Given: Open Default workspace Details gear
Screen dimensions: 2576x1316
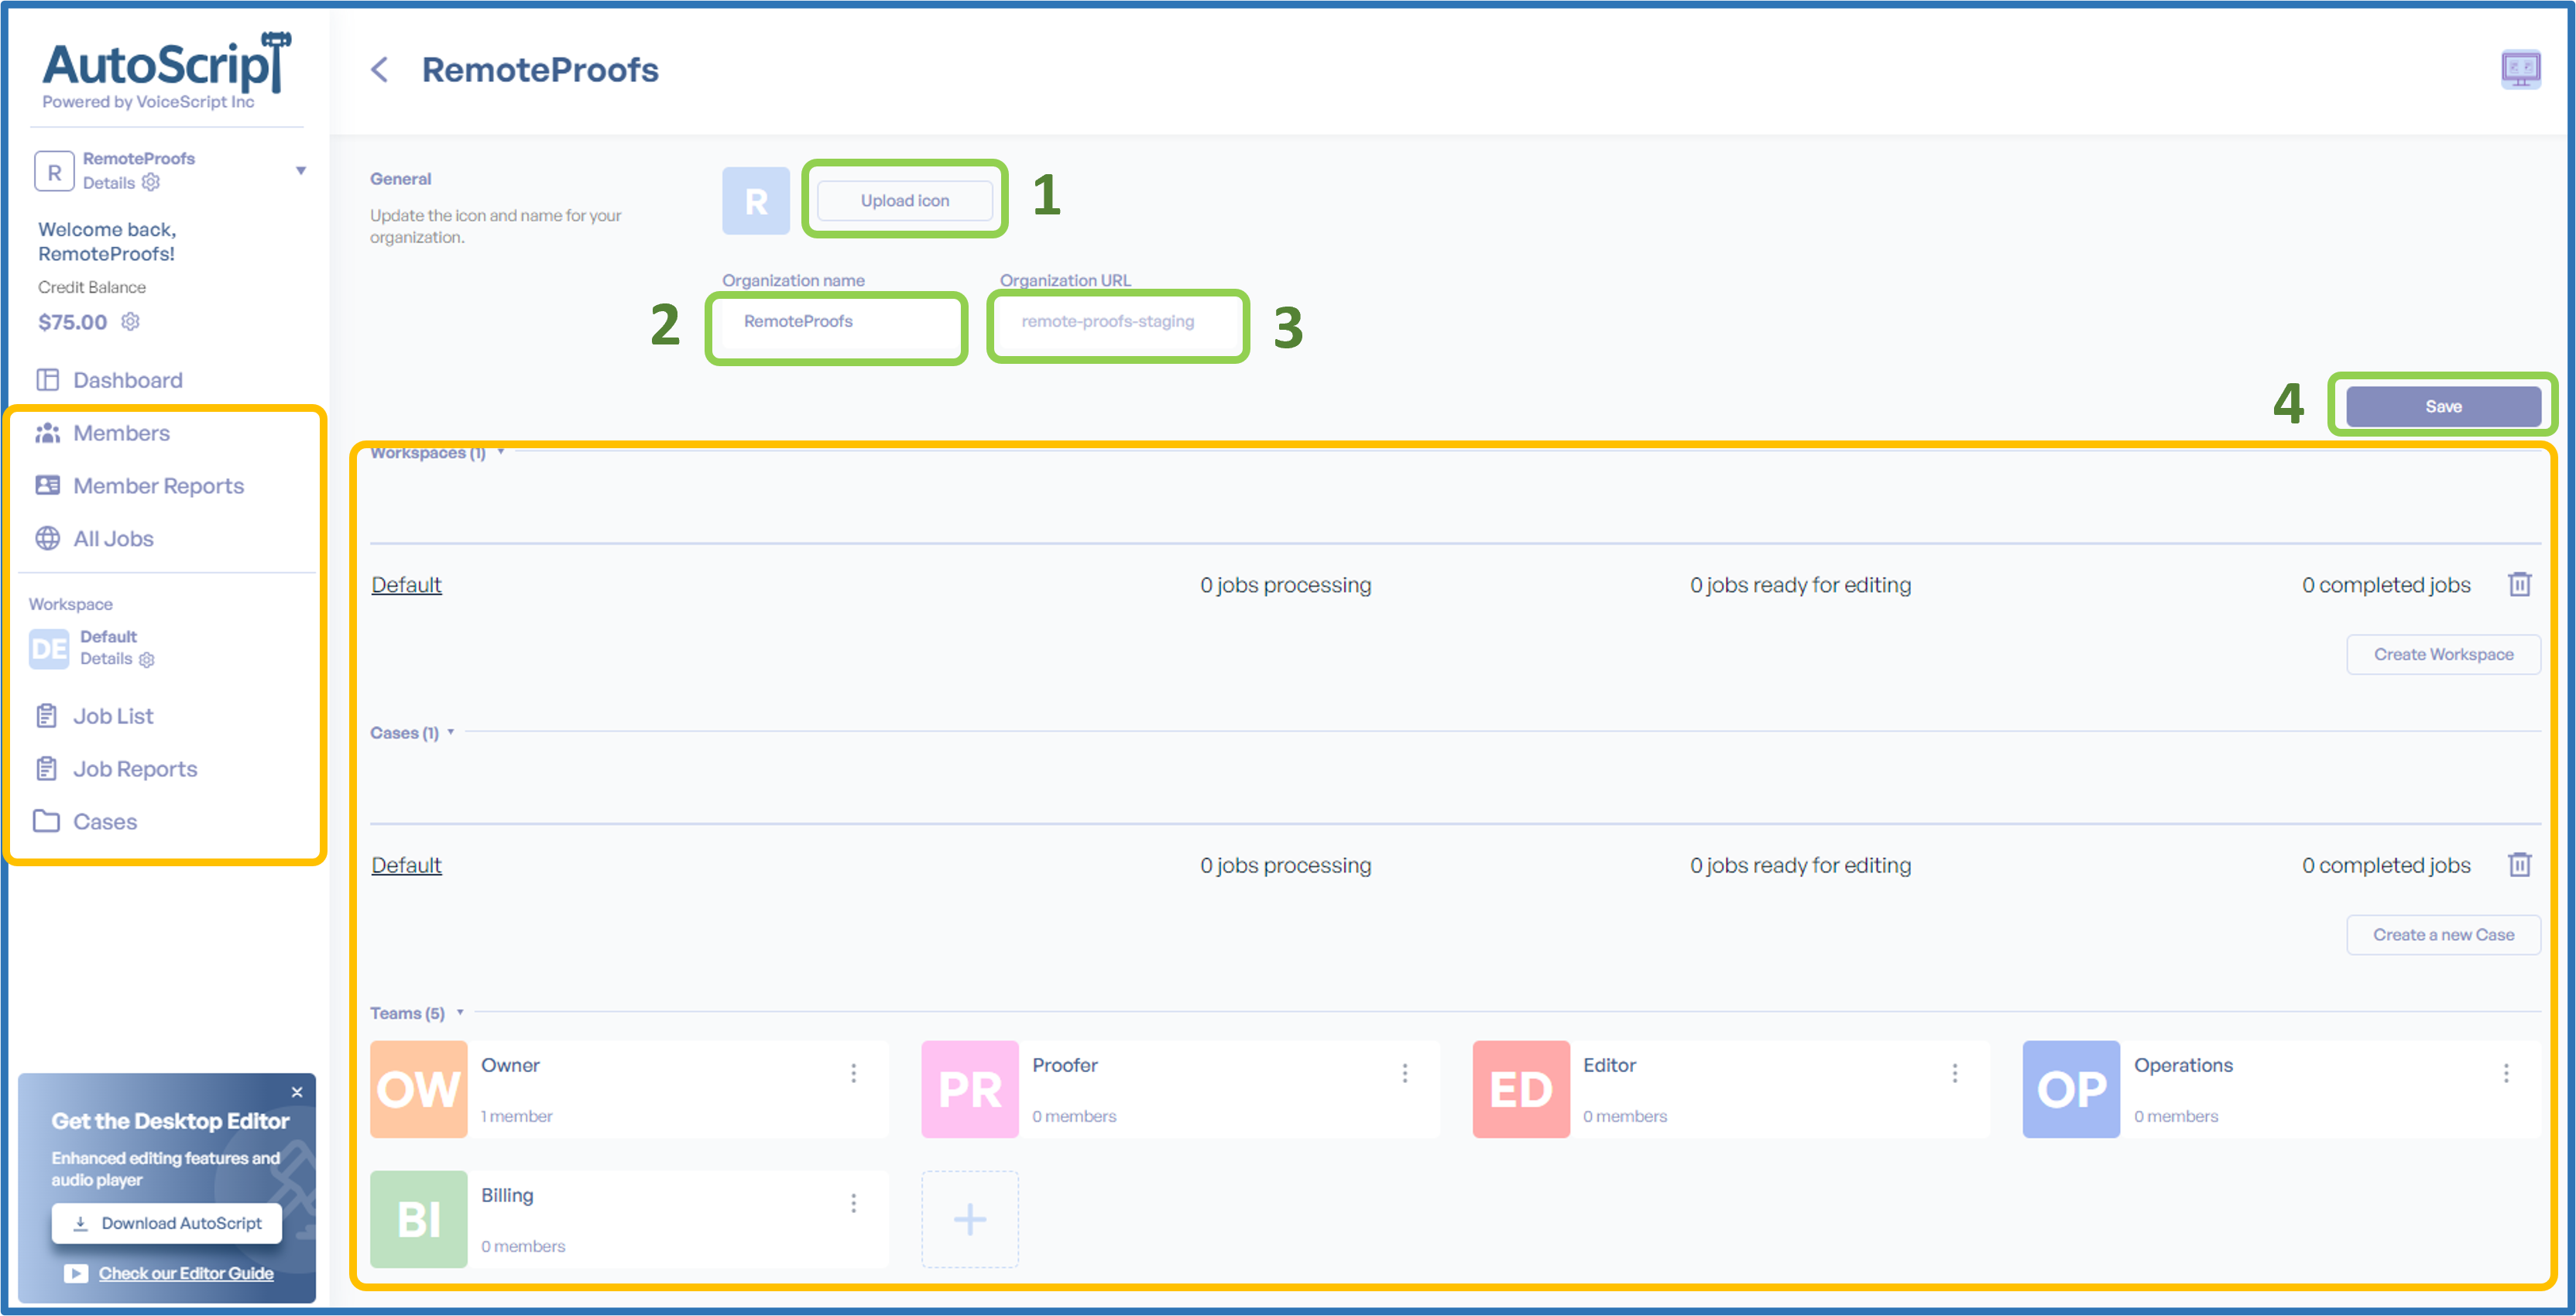Looking at the screenshot, I should click(x=147, y=660).
